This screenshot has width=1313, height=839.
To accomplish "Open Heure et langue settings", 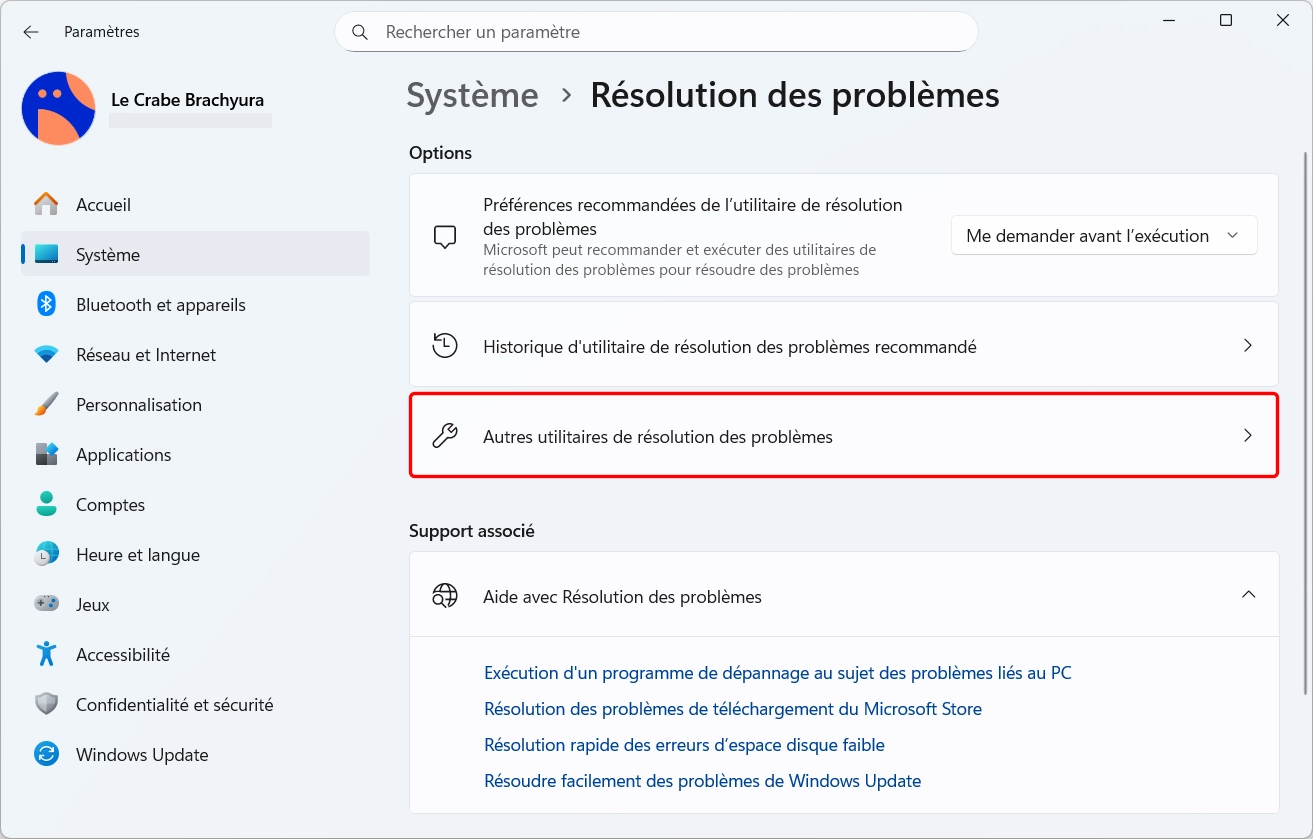I will point(137,555).
